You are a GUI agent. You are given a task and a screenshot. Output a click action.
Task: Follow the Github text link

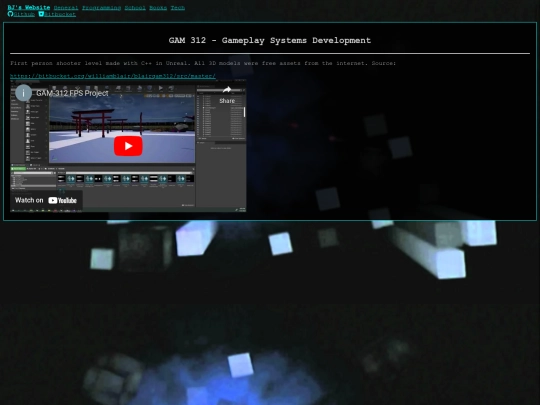24,14
